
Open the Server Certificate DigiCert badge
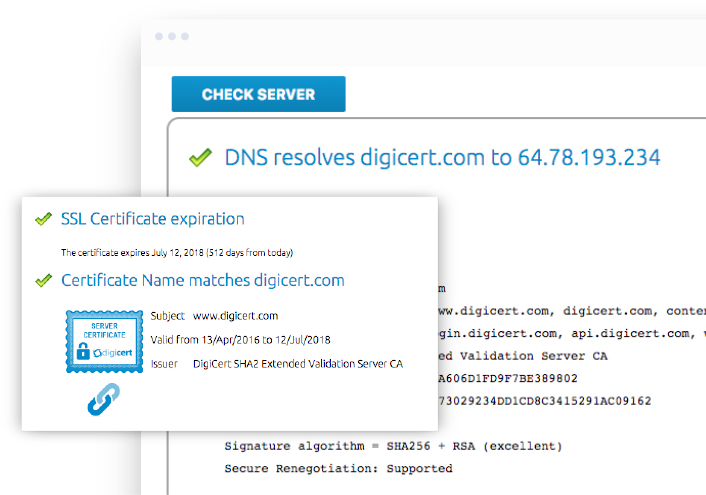coord(104,341)
